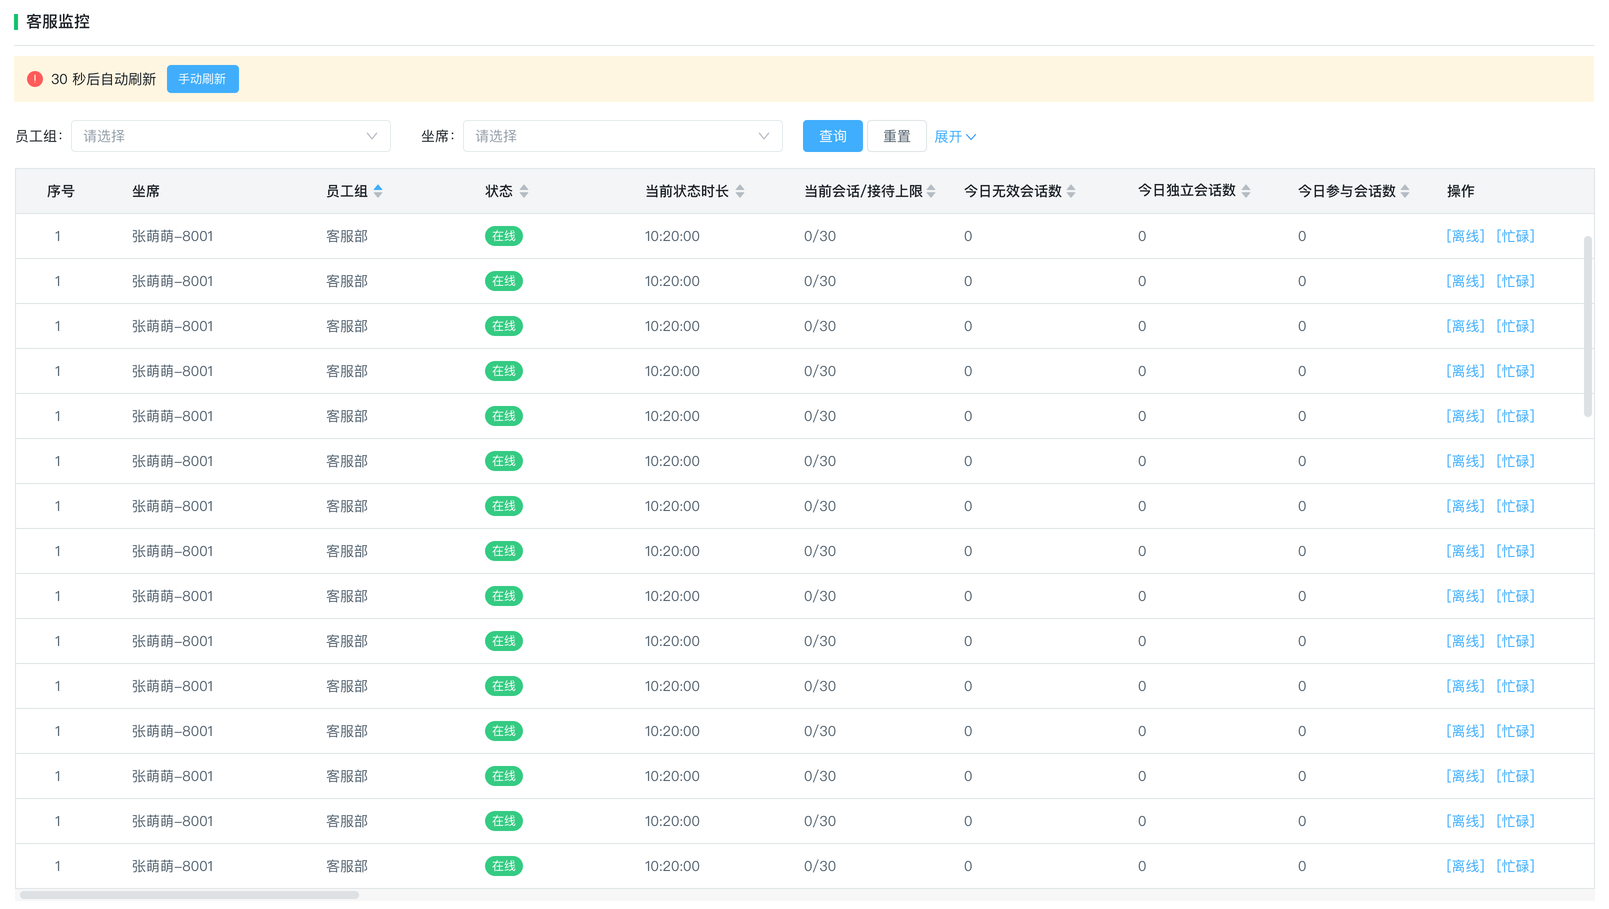Sort by 当前会话/接待上限 sort arrows
The image size is (1609, 909).
point(931,191)
